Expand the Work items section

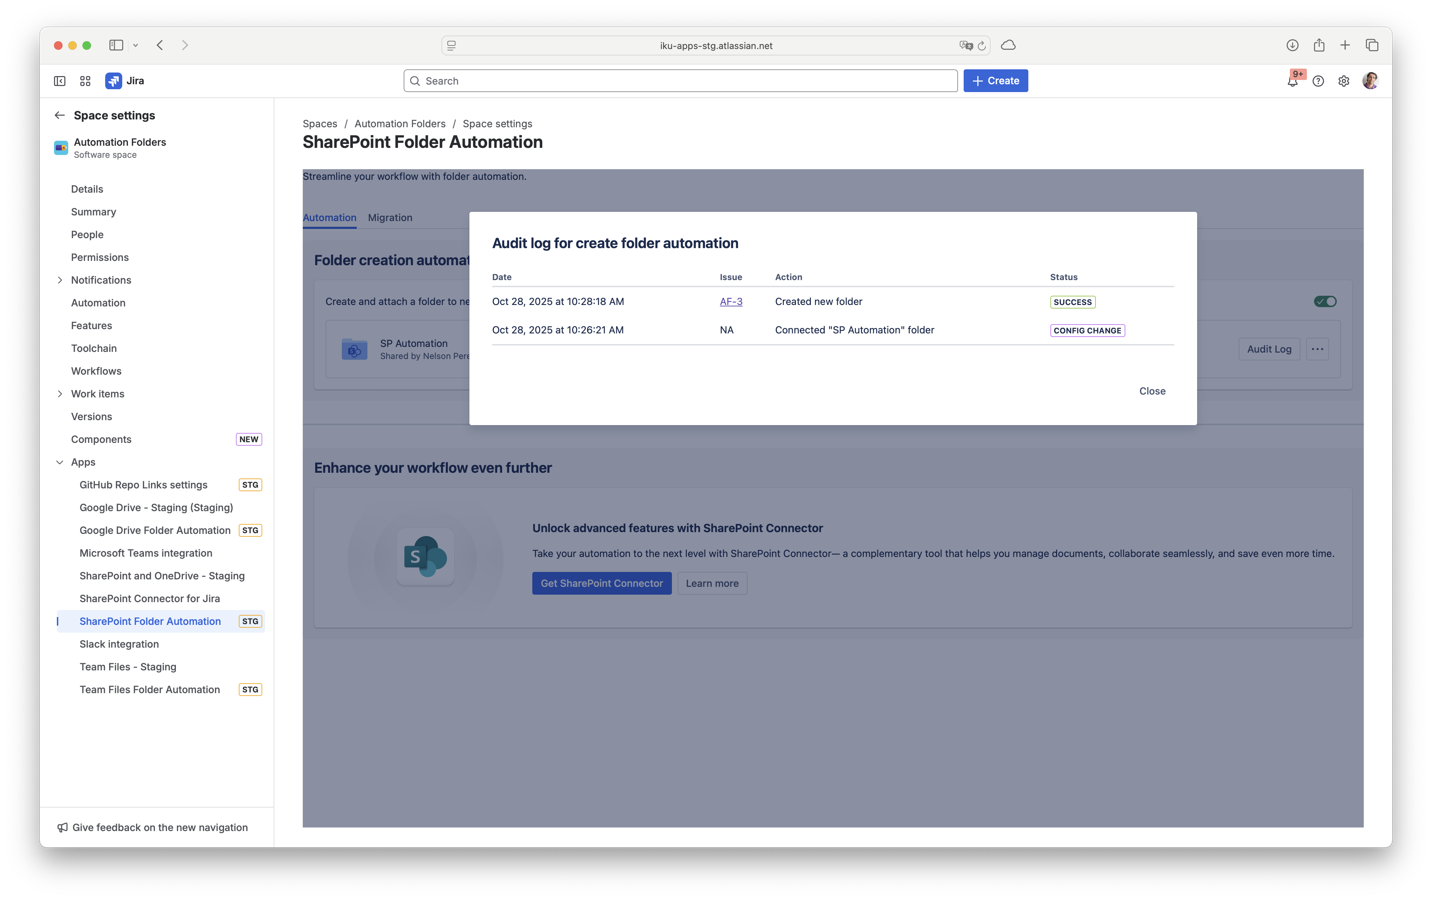(x=60, y=393)
